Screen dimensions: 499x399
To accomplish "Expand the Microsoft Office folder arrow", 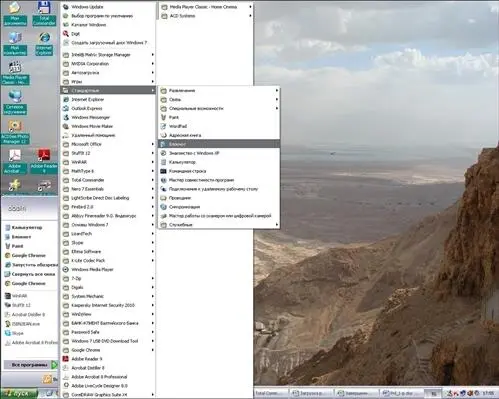I will [153, 144].
